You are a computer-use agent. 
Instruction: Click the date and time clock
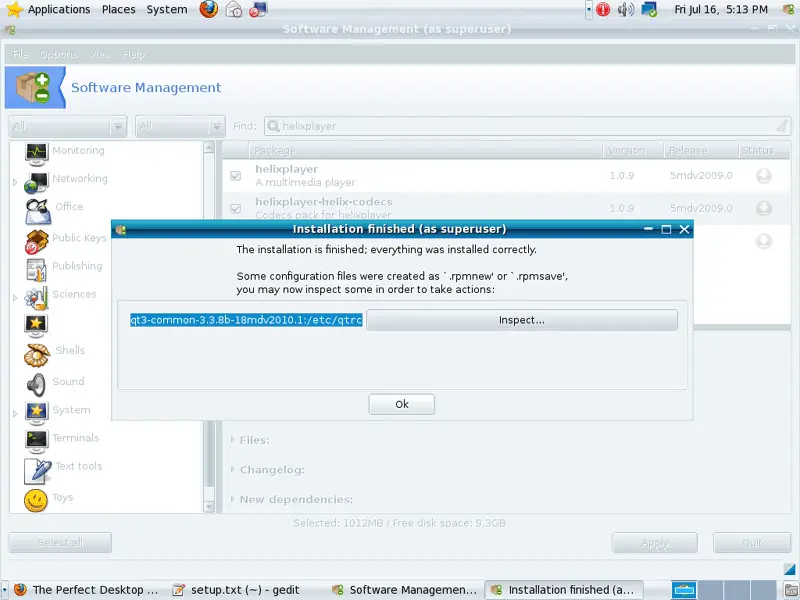click(x=721, y=9)
